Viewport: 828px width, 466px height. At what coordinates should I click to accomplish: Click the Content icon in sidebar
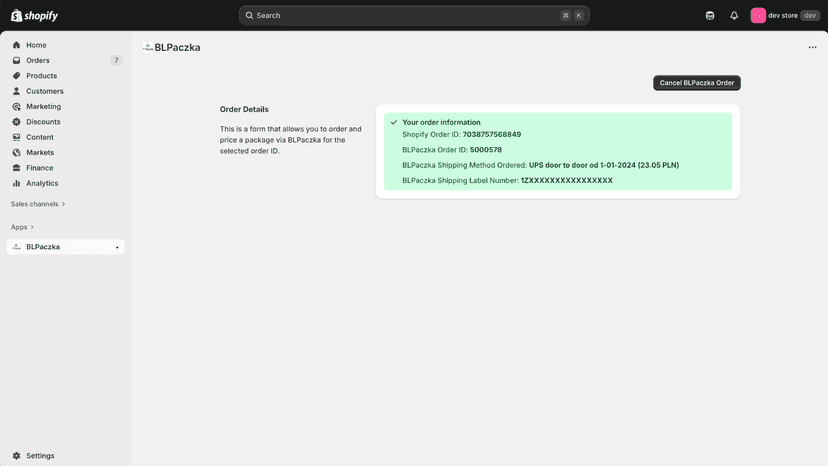coord(16,137)
